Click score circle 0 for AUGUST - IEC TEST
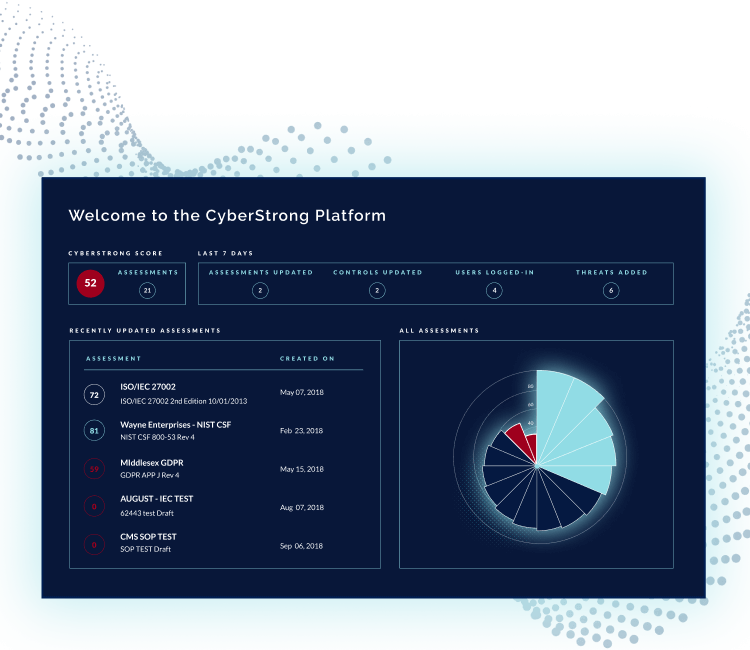 pyautogui.click(x=94, y=506)
